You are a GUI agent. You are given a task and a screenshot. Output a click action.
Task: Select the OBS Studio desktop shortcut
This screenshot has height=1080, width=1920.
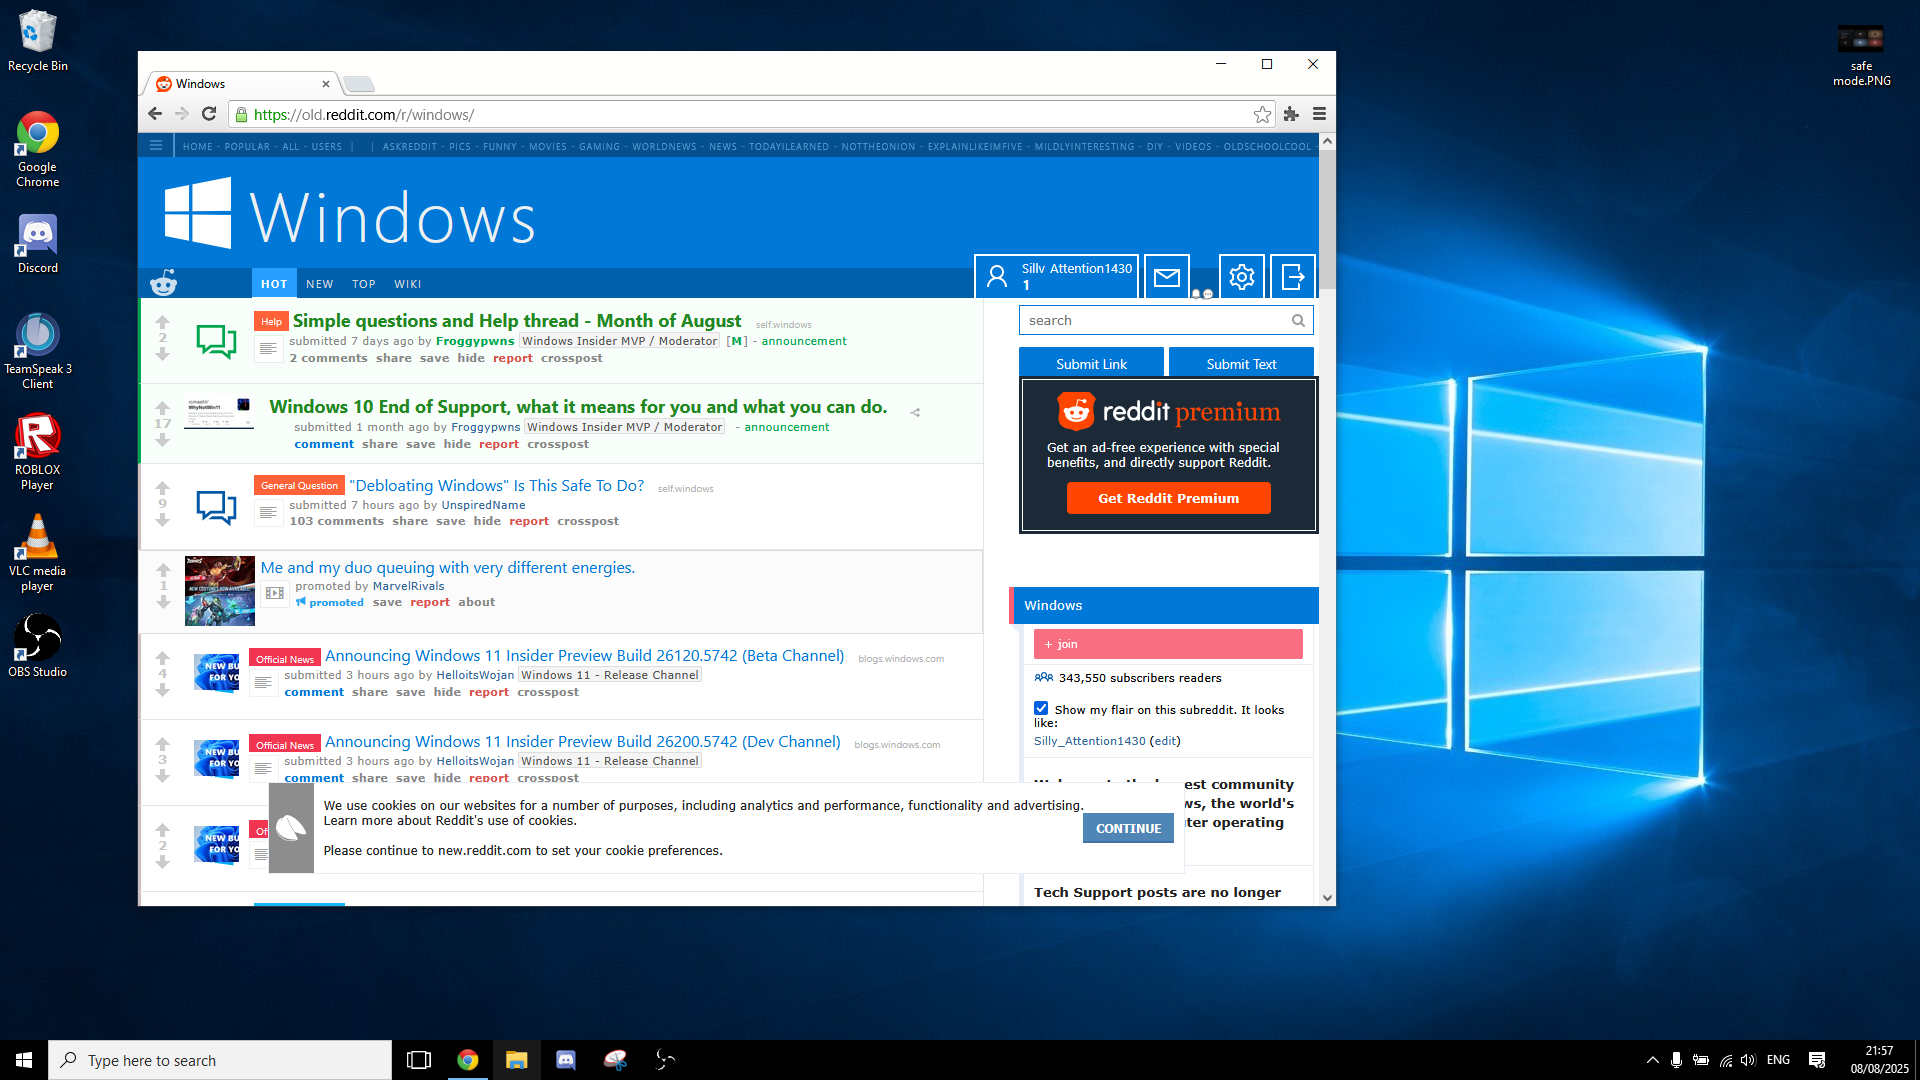38,646
